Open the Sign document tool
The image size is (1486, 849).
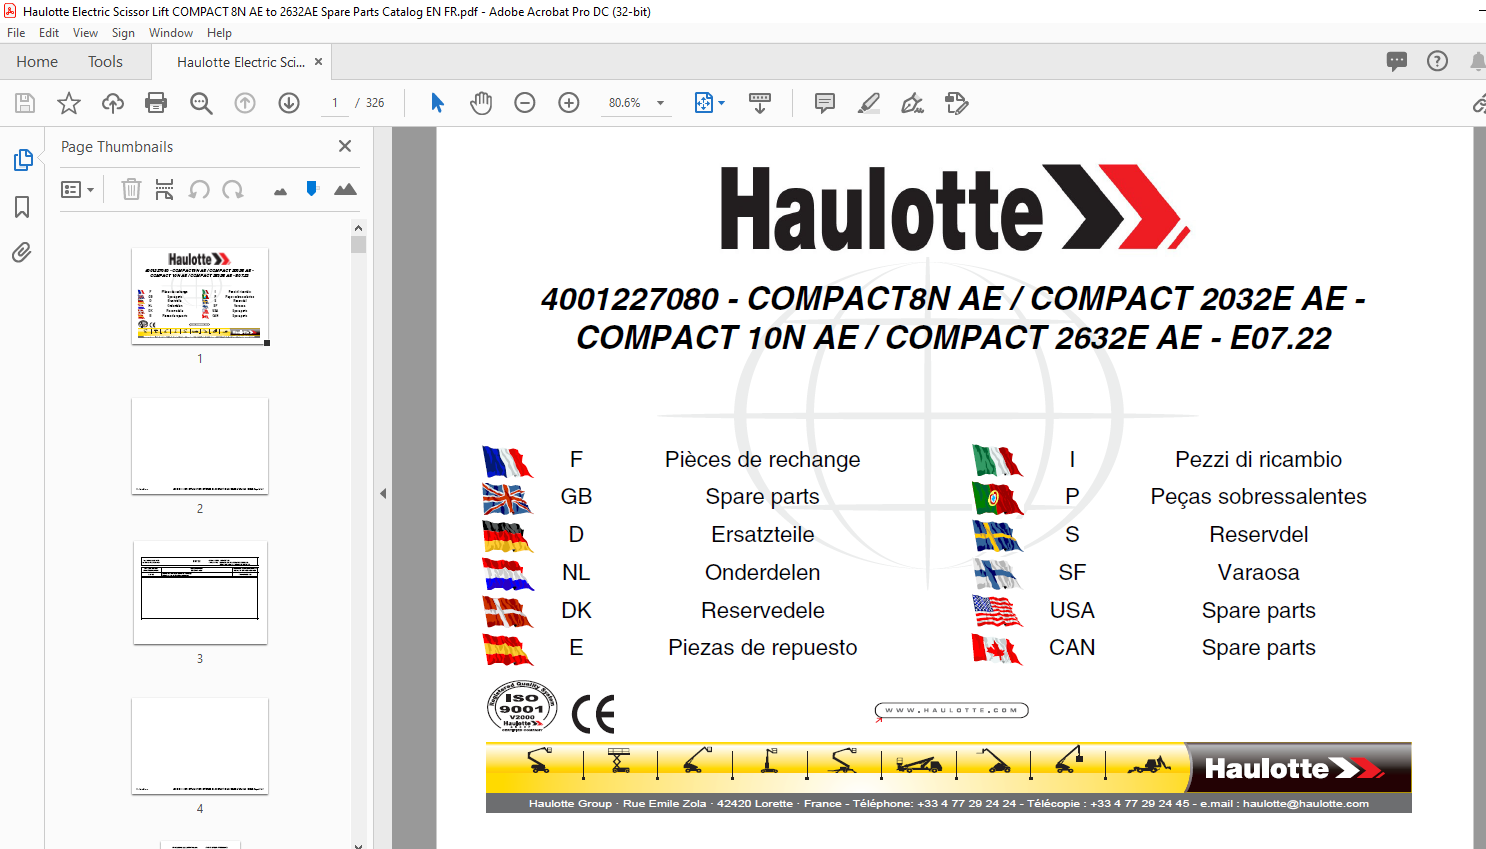tap(912, 103)
